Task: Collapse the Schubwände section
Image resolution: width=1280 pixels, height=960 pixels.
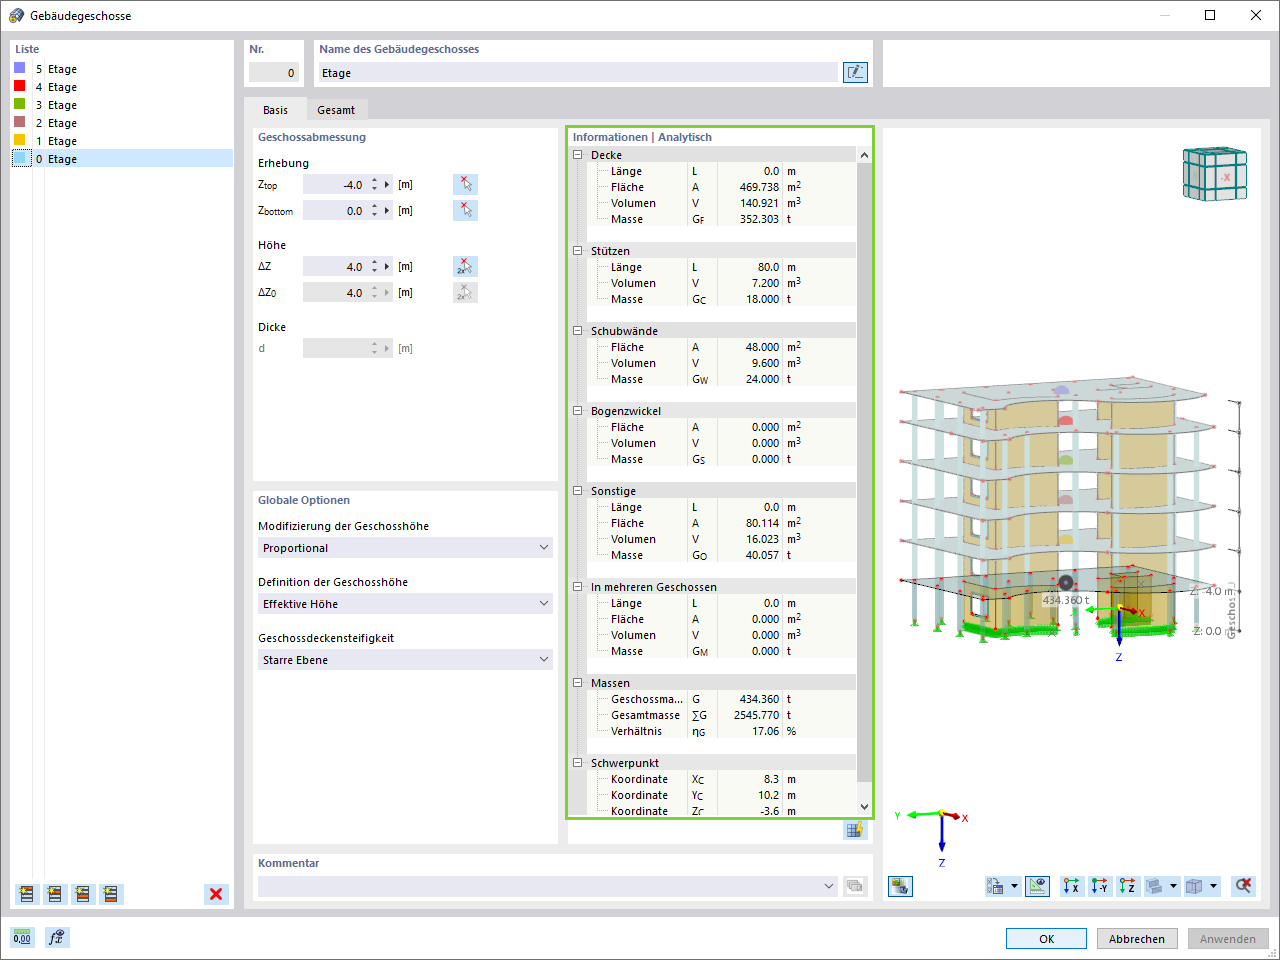Action: 578,331
